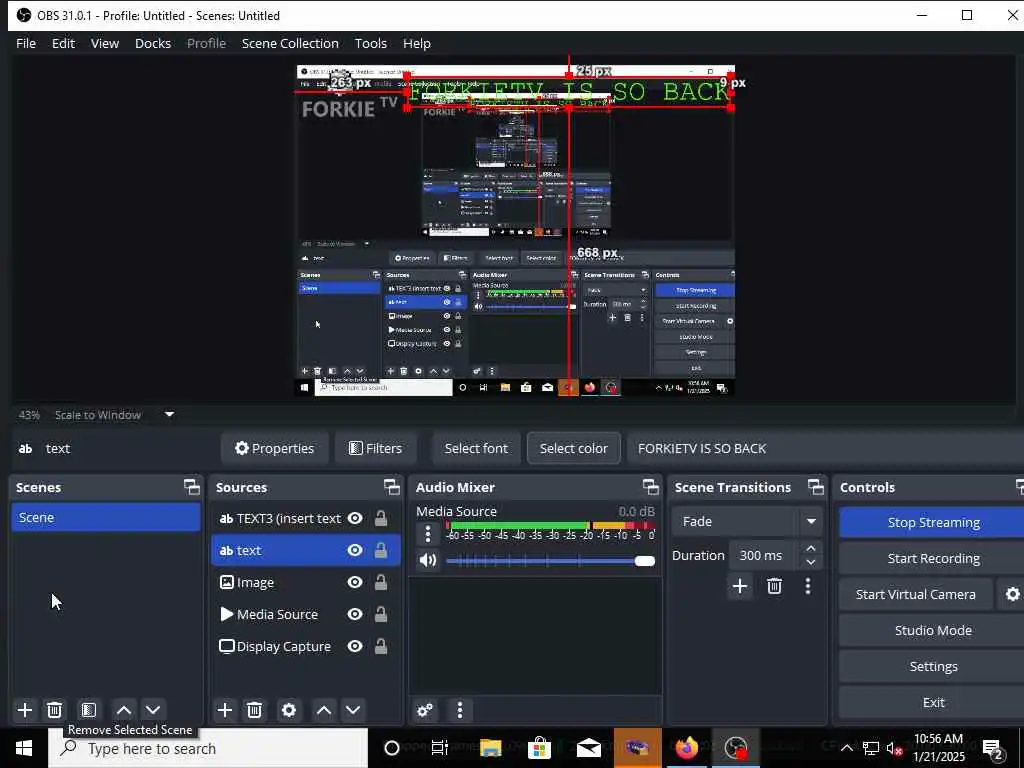Open advanced audio properties gears icon
Image resolution: width=1024 pixels, height=768 pixels.
tap(424, 710)
